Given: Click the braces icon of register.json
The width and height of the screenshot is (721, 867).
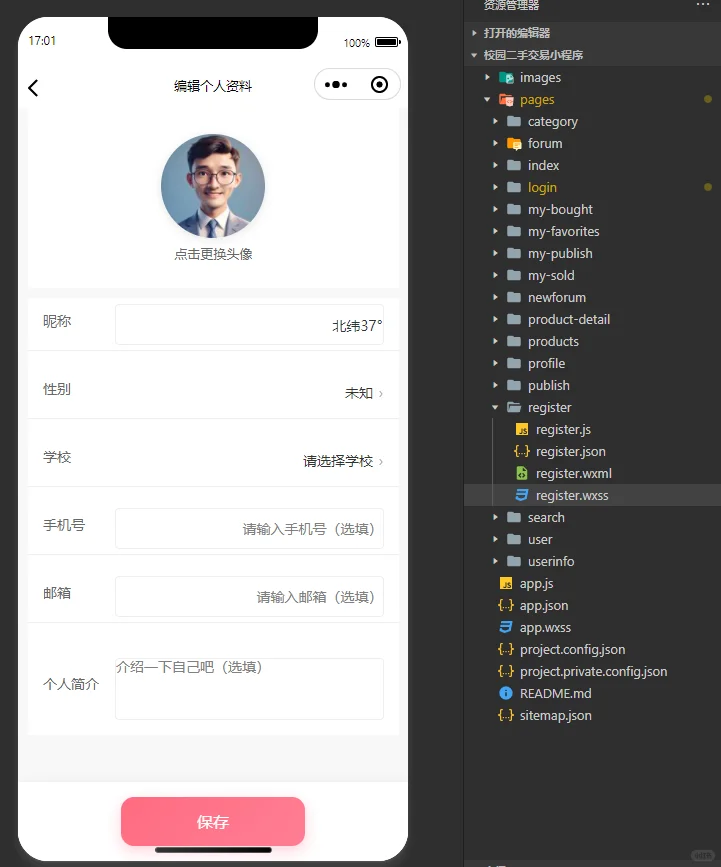Looking at the screenshot, I should click(522, 451).
